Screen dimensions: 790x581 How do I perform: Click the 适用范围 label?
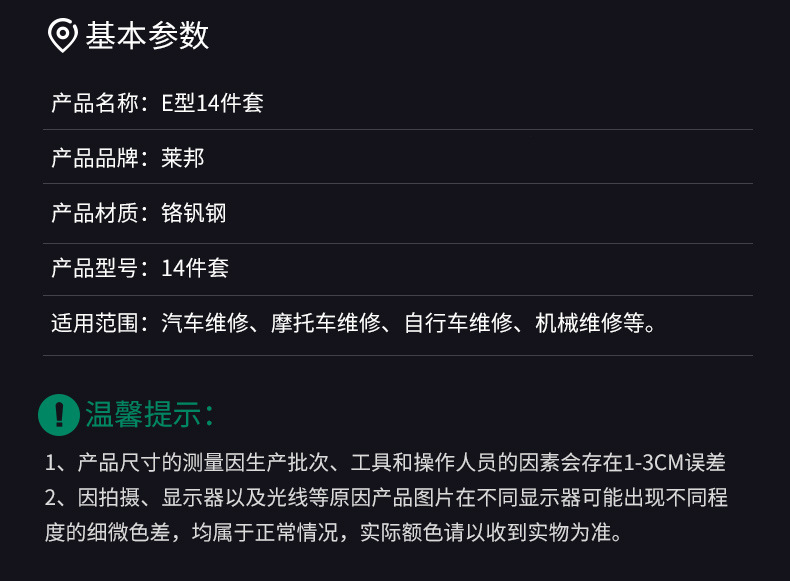[95, 323]
